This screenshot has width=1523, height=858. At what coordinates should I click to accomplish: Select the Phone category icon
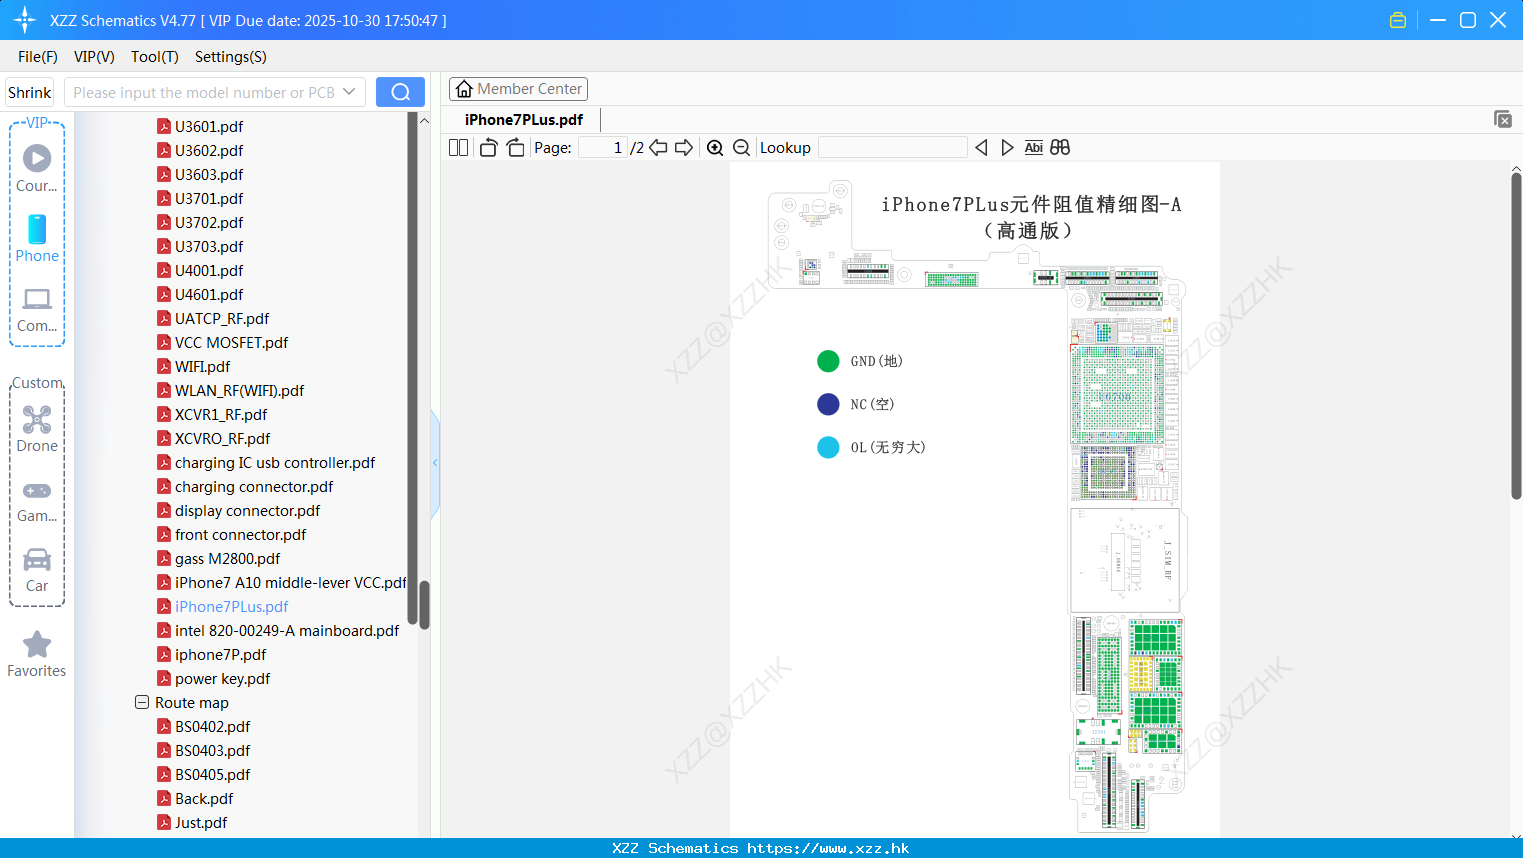point(37,239)
